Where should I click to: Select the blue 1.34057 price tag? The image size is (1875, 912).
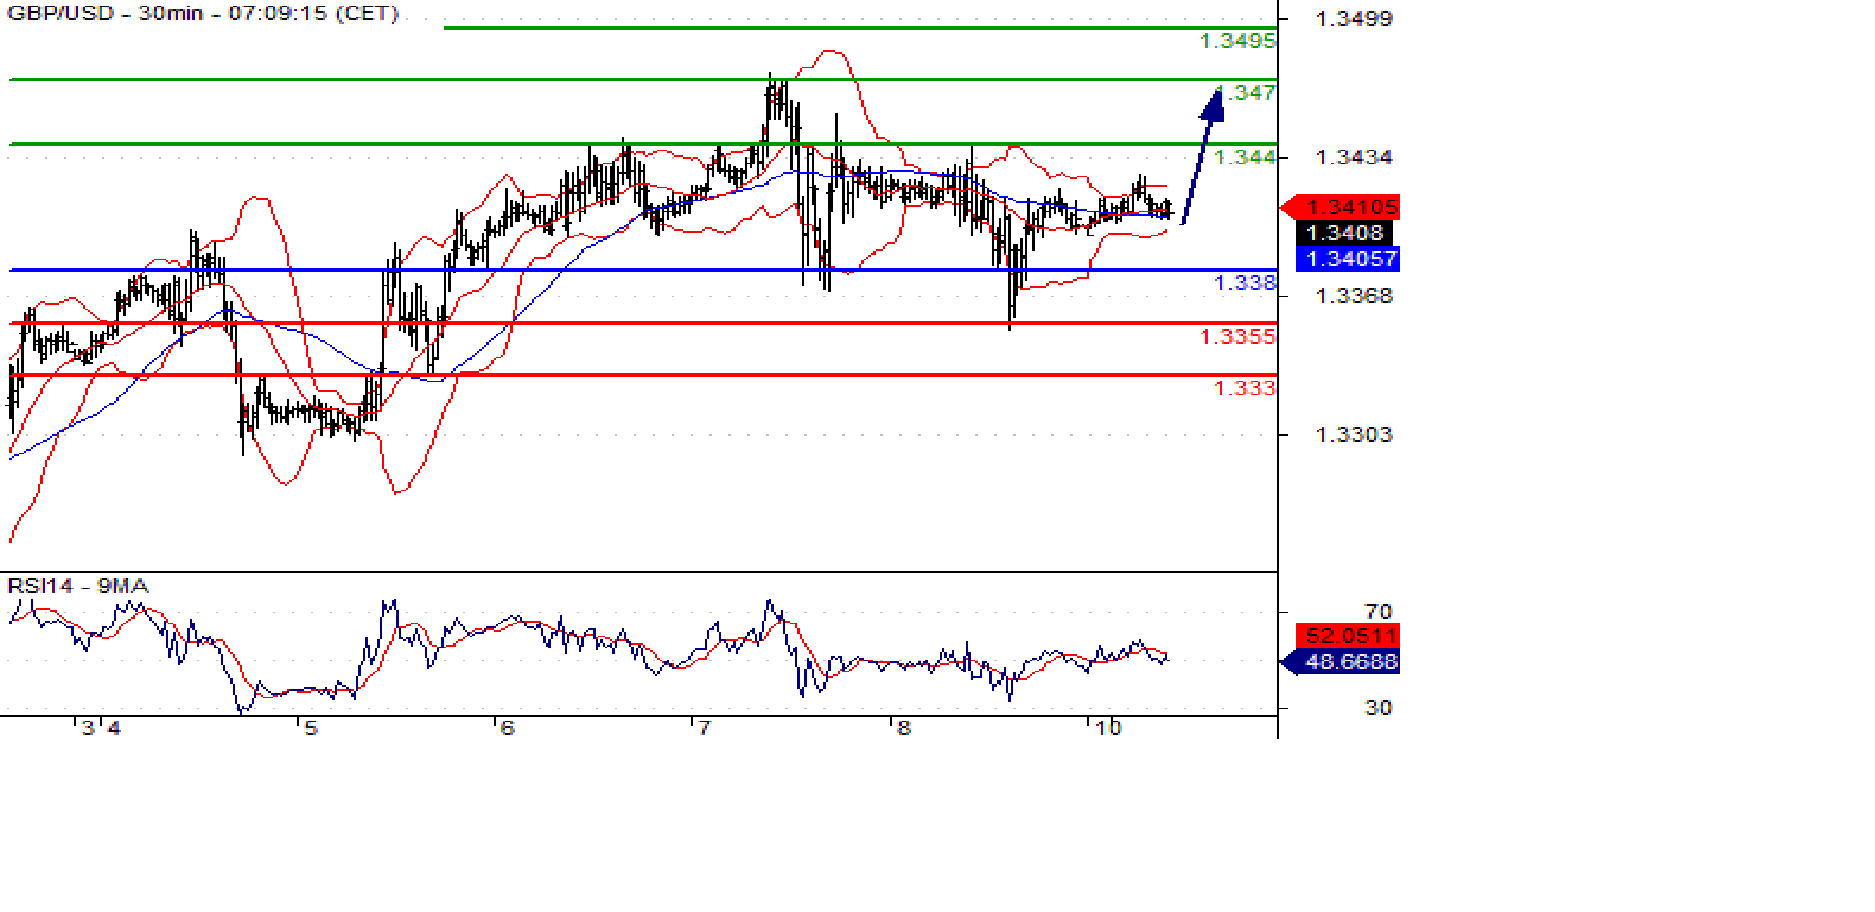[x=1348, y=259]
